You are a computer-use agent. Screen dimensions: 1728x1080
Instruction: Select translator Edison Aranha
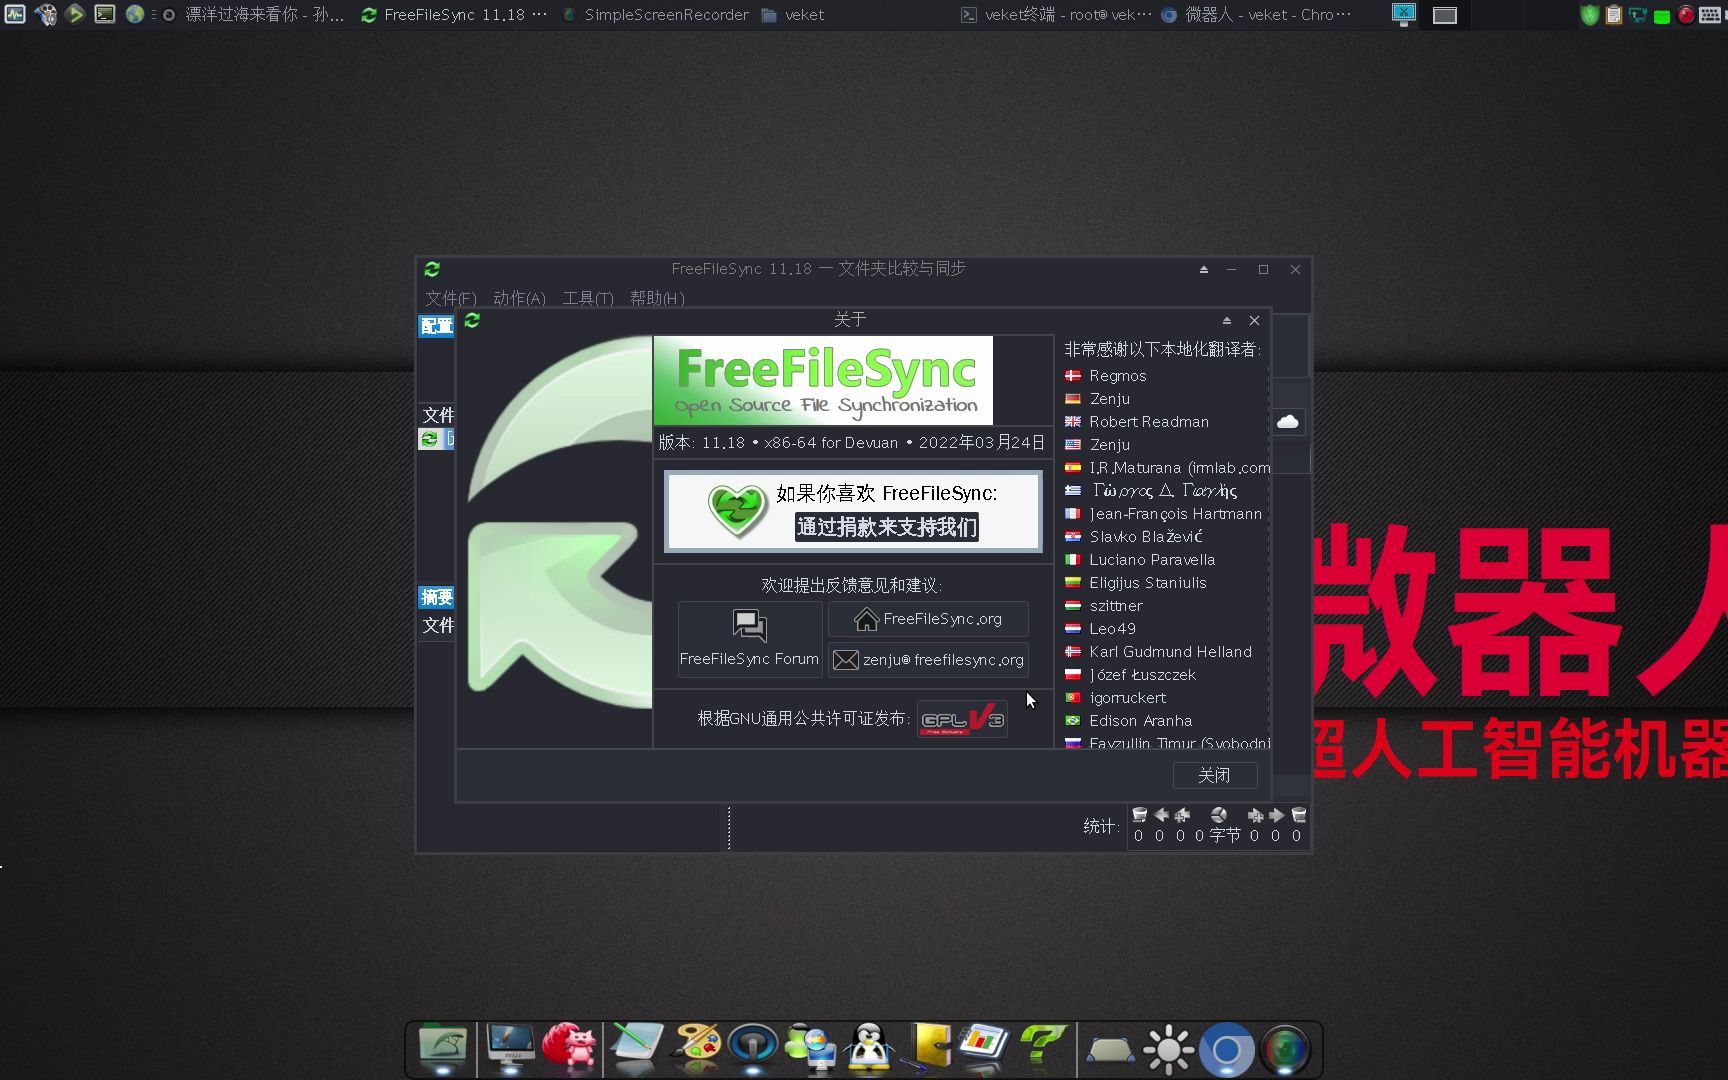(x=1140, y=721)
